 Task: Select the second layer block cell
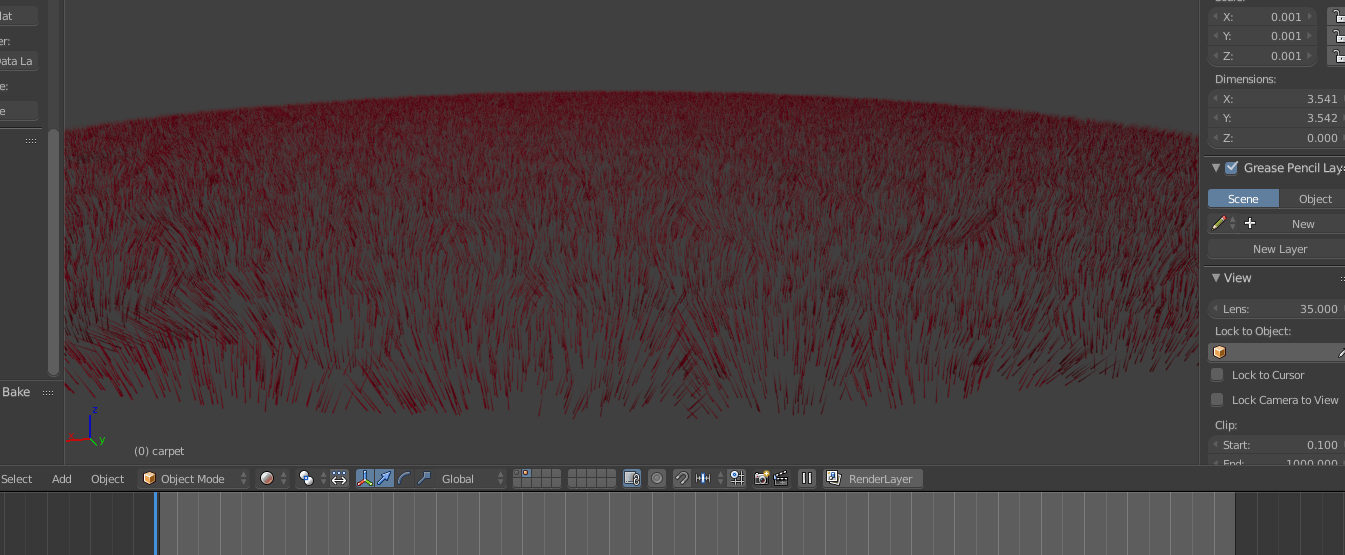(573, 474)
